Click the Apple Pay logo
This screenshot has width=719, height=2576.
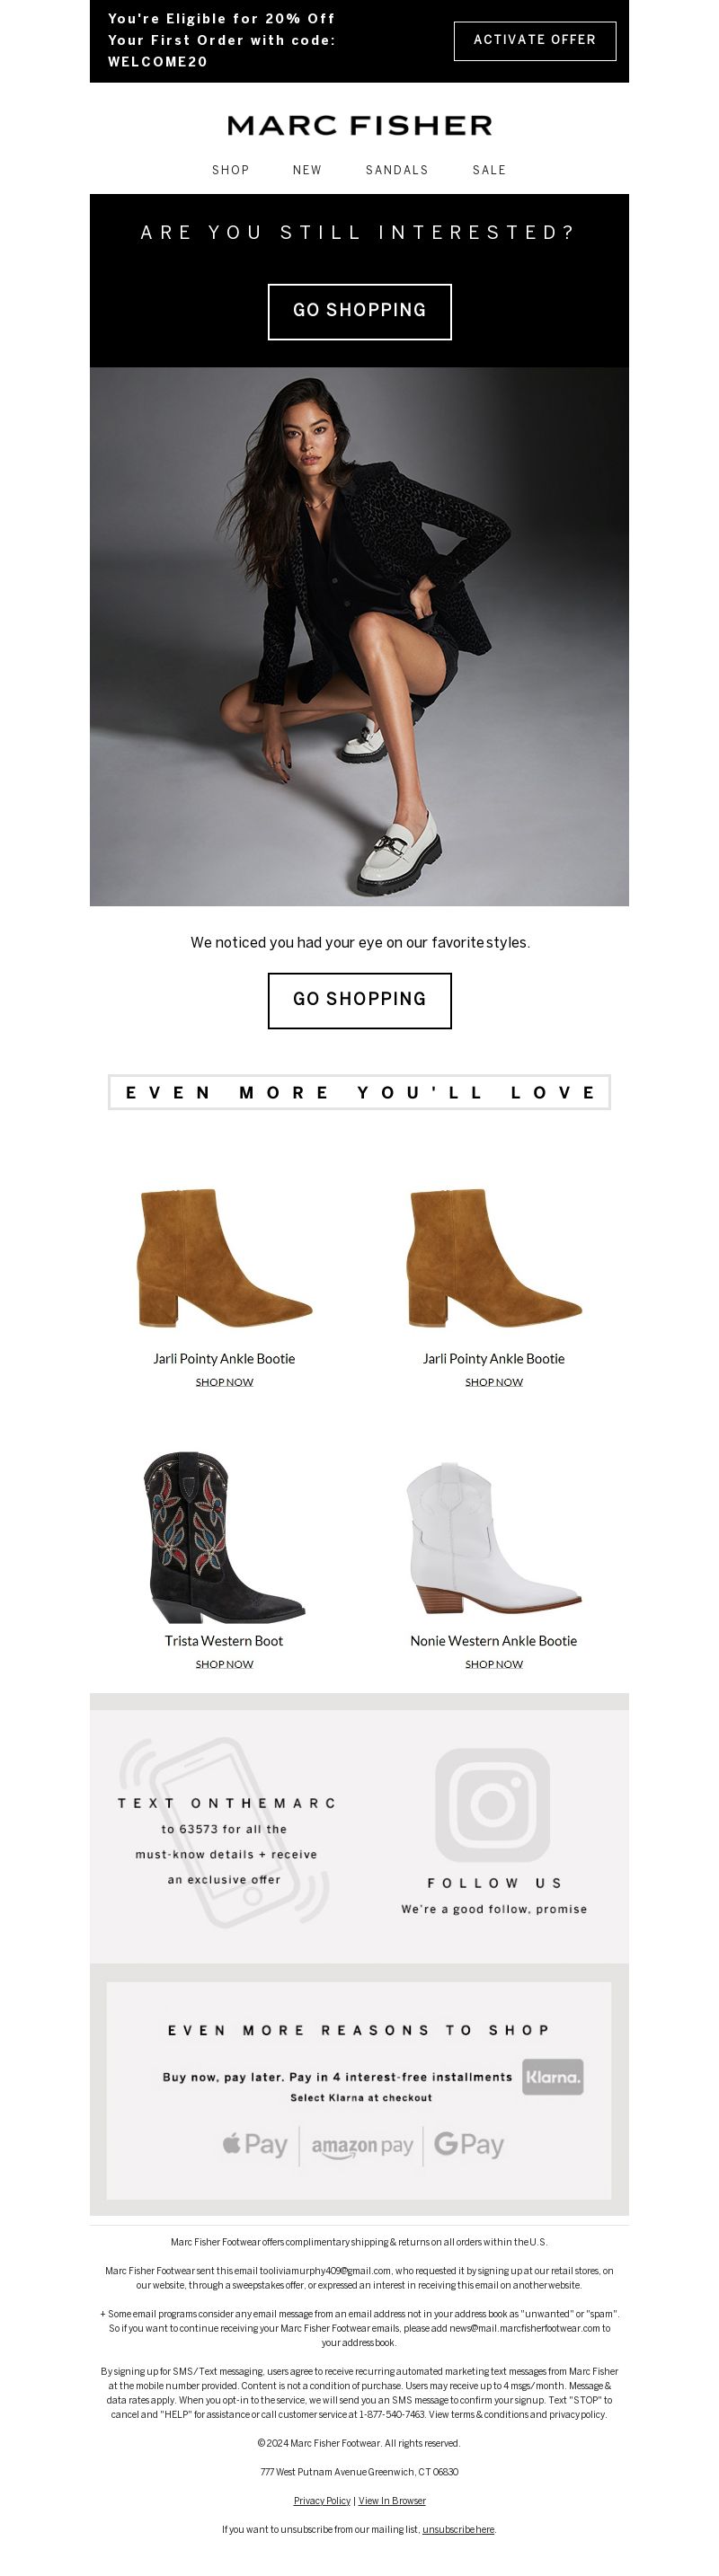point(255,2144)
